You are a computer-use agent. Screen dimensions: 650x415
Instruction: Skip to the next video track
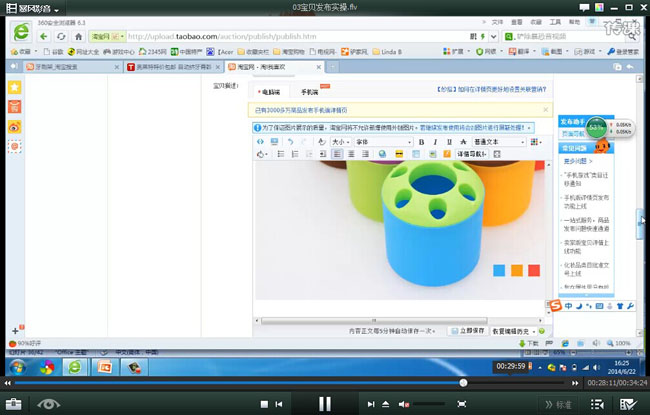pyautogui.click(x=371, y=404)
